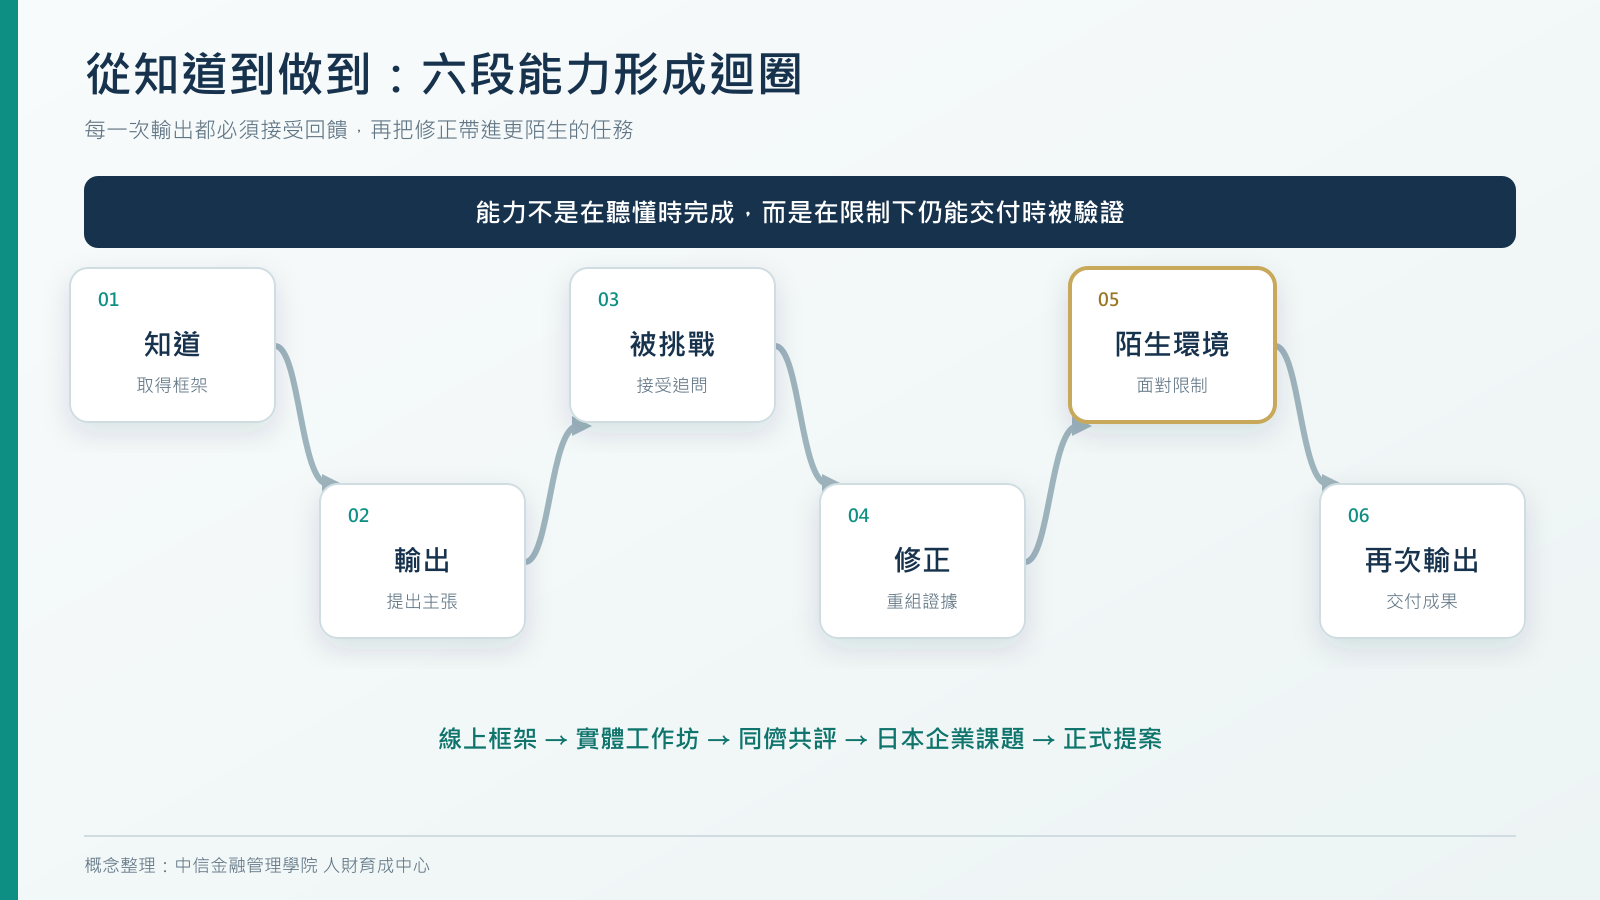Click the slide title 從知道到做到：六段能力形成迴圈
The height and width of the screenshot is (900, 1600).
coord(444,75)
